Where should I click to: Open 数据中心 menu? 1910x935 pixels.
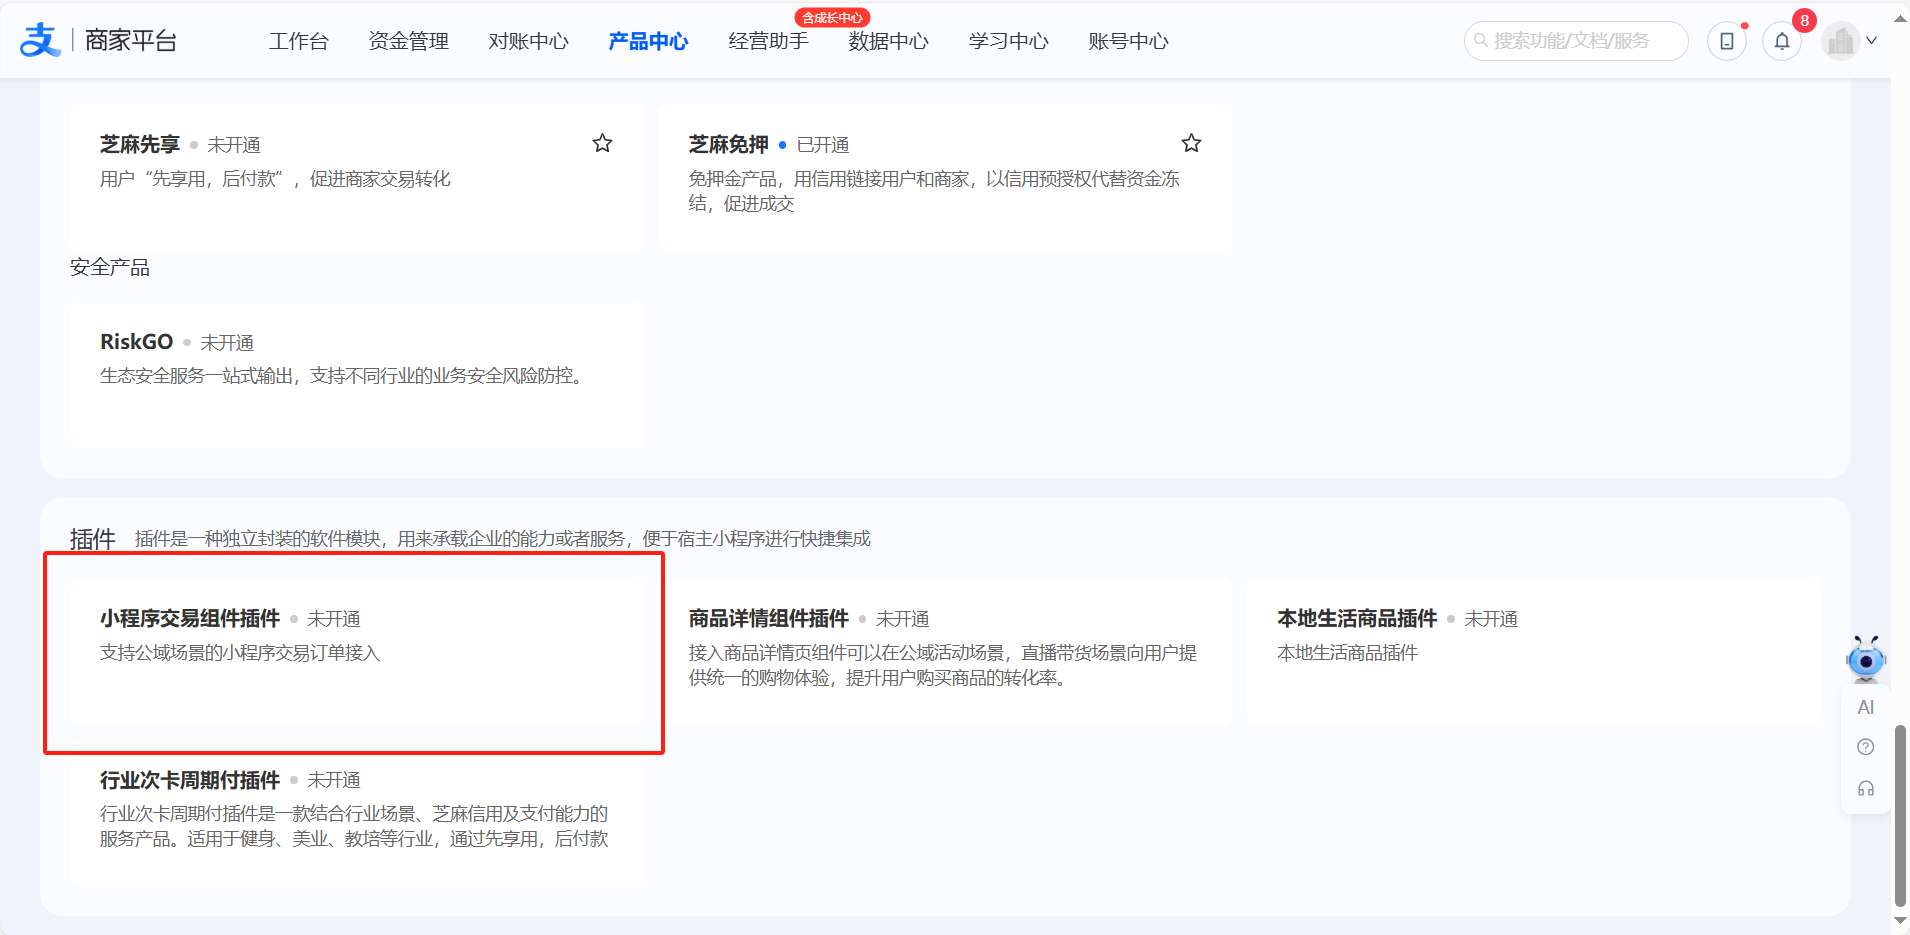(x=888, y=41)
